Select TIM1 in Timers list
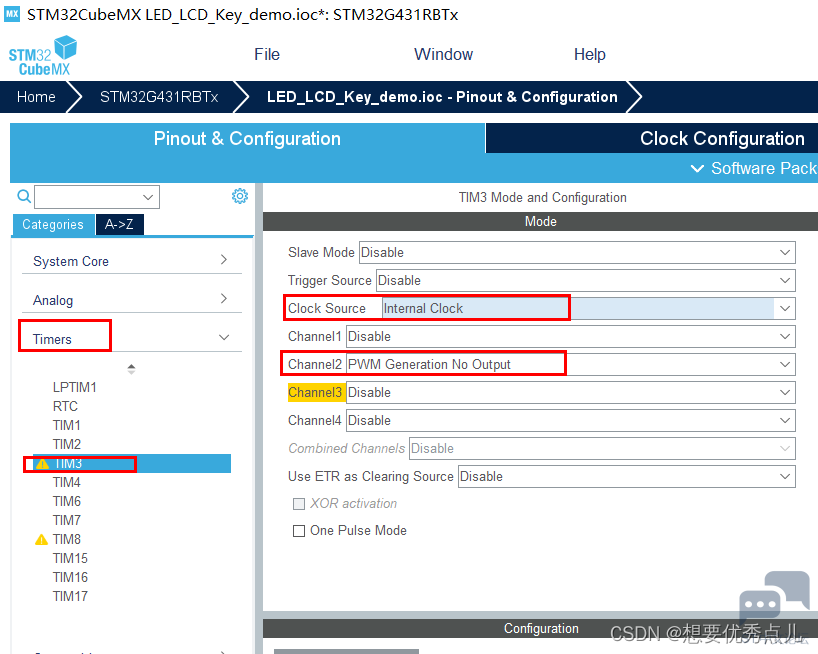Image resolution: width=818 pixels, height=654 pixels. [66, 426]
